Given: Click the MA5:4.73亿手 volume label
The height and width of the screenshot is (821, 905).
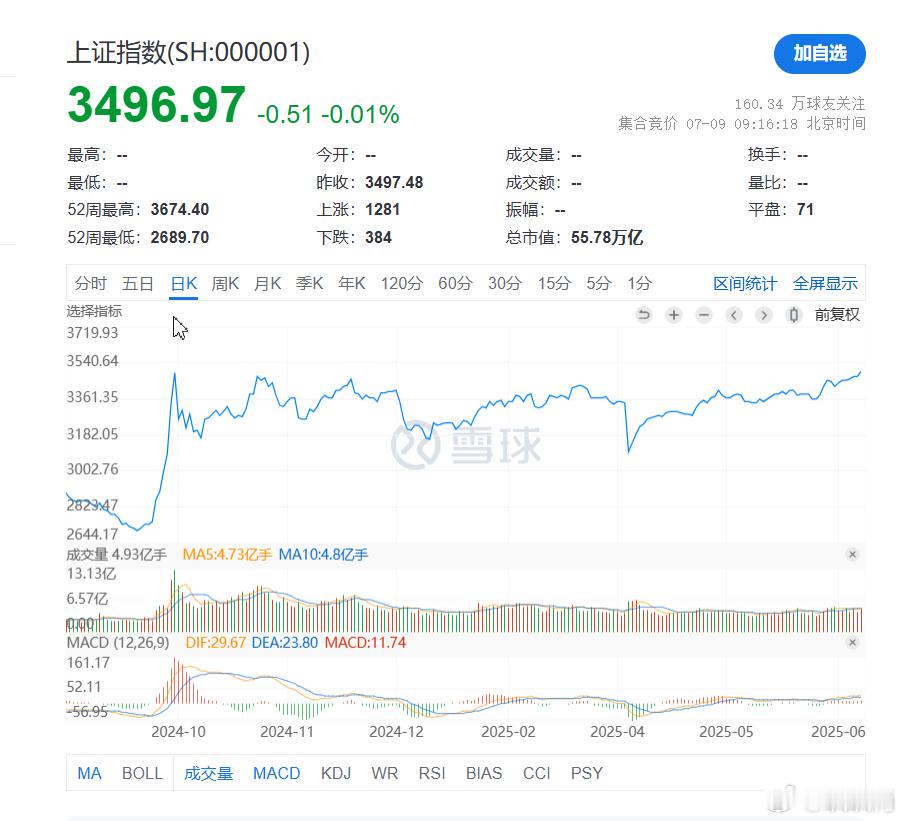Looking at the screenshot, I should pos(227,555).
